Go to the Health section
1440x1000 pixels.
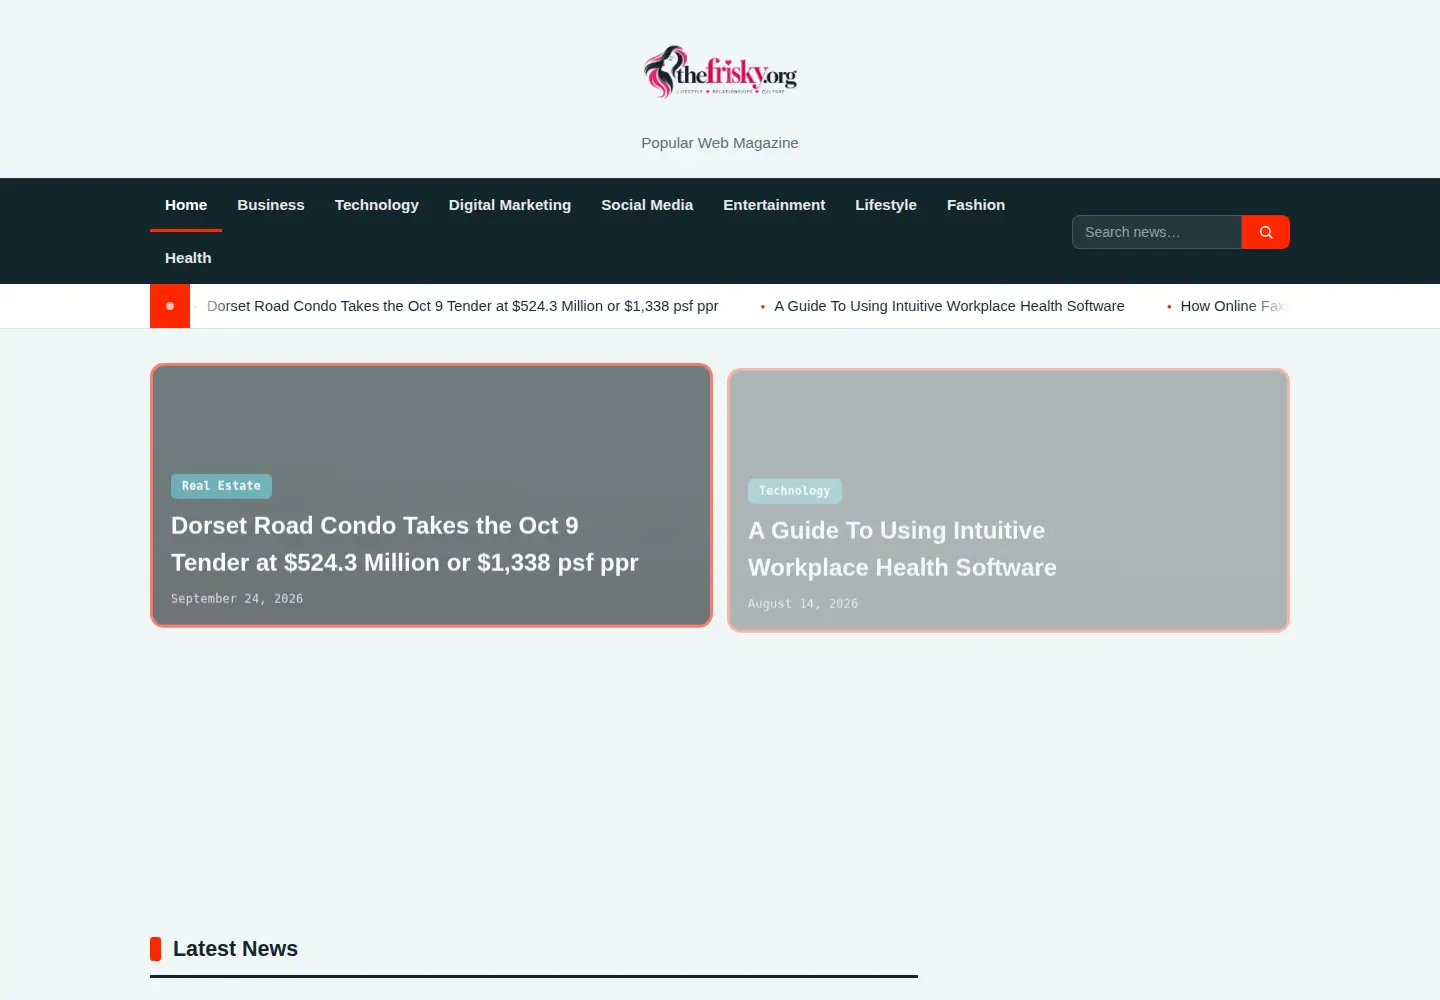188,258
